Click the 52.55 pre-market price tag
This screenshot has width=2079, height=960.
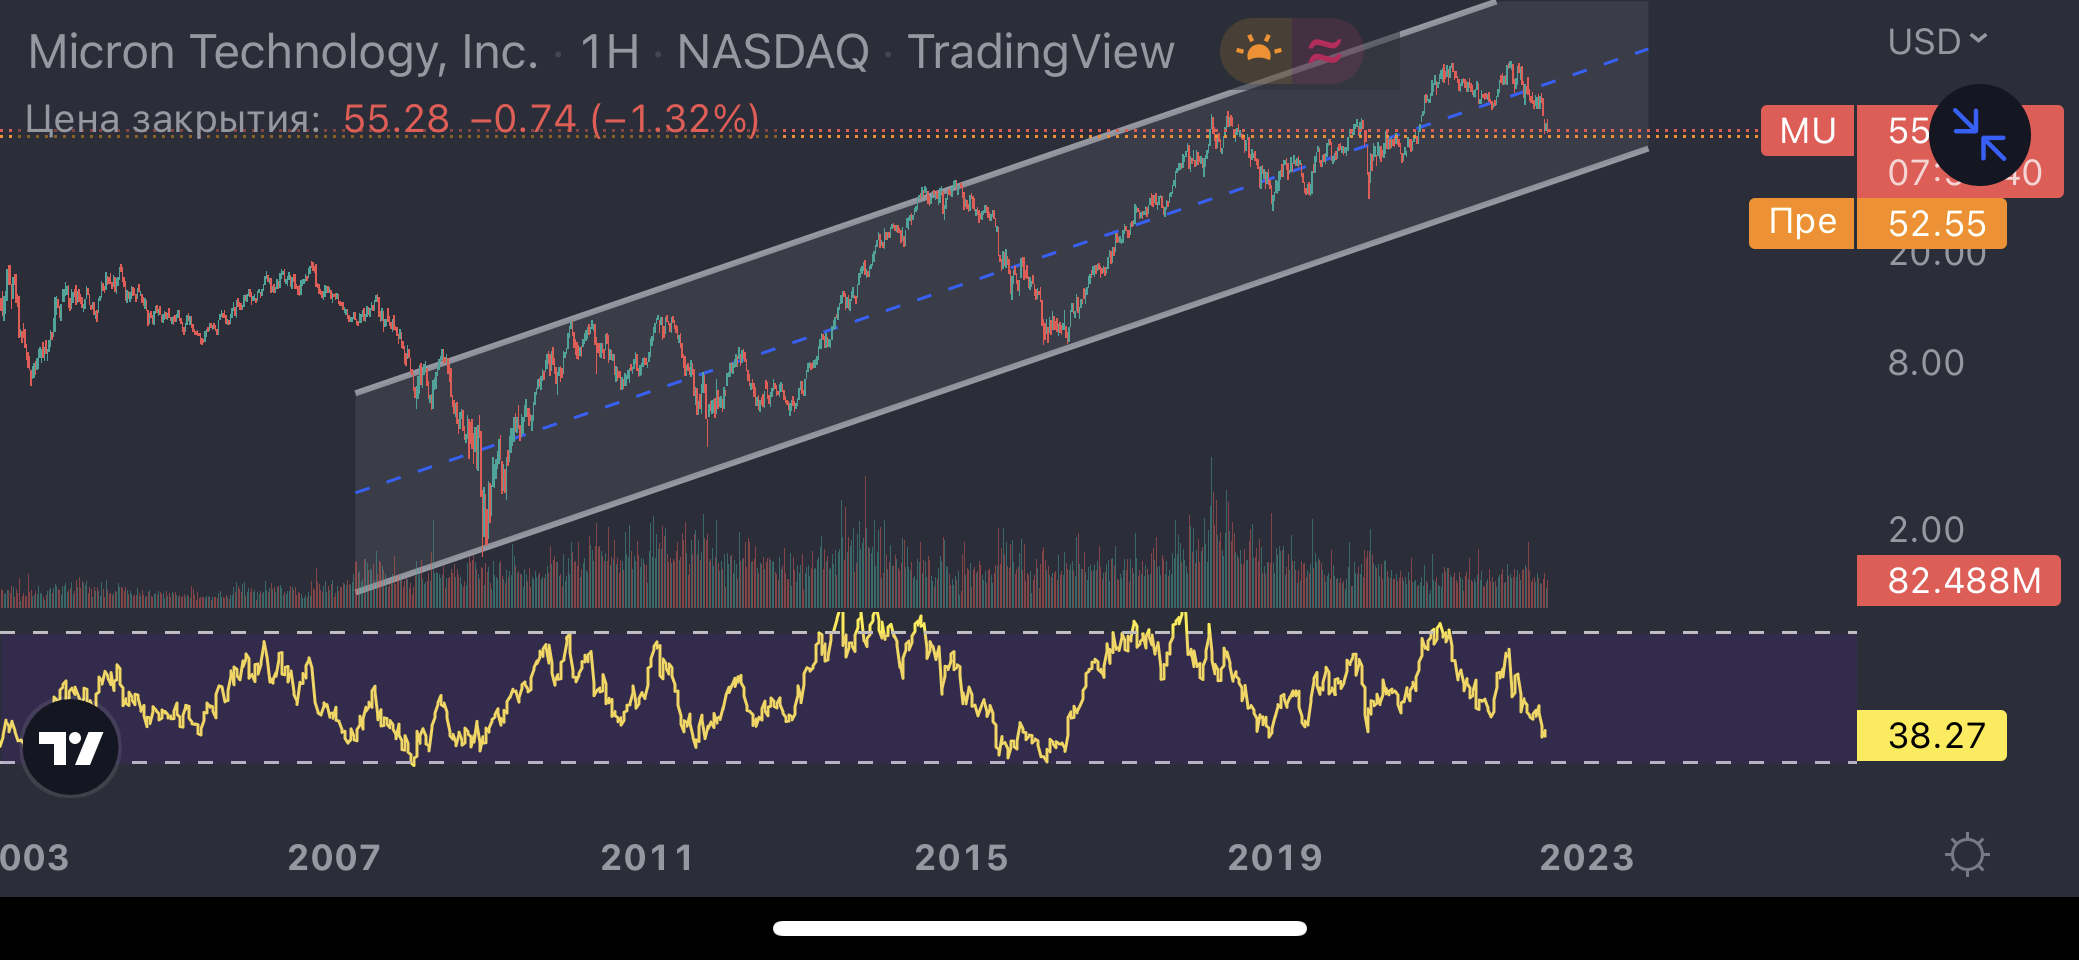tap(1932, 223)
